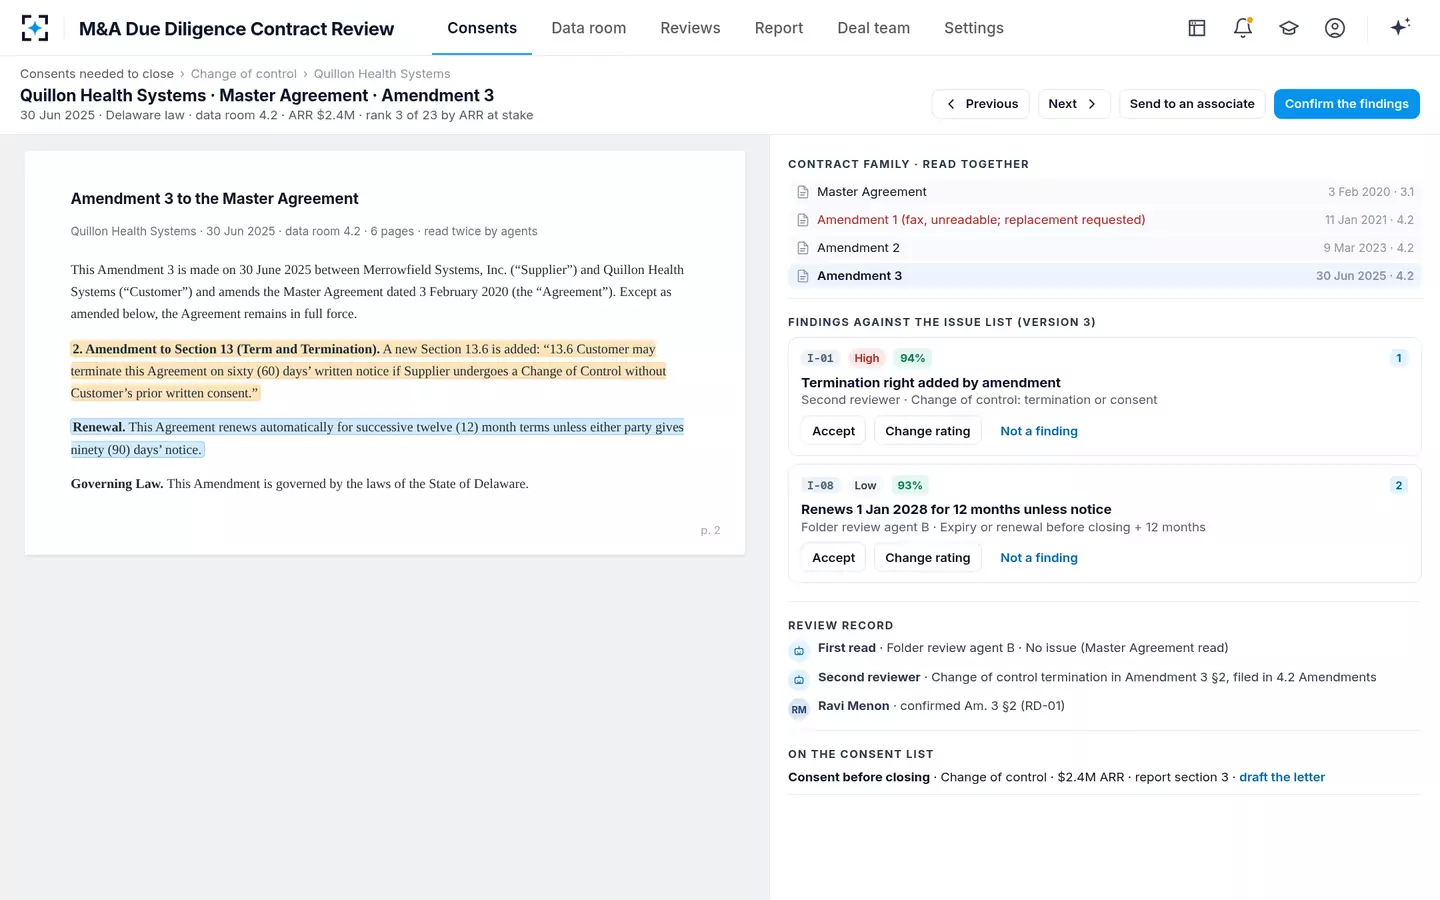
Task: Click the app logo in the header
Action: point(35,28)
